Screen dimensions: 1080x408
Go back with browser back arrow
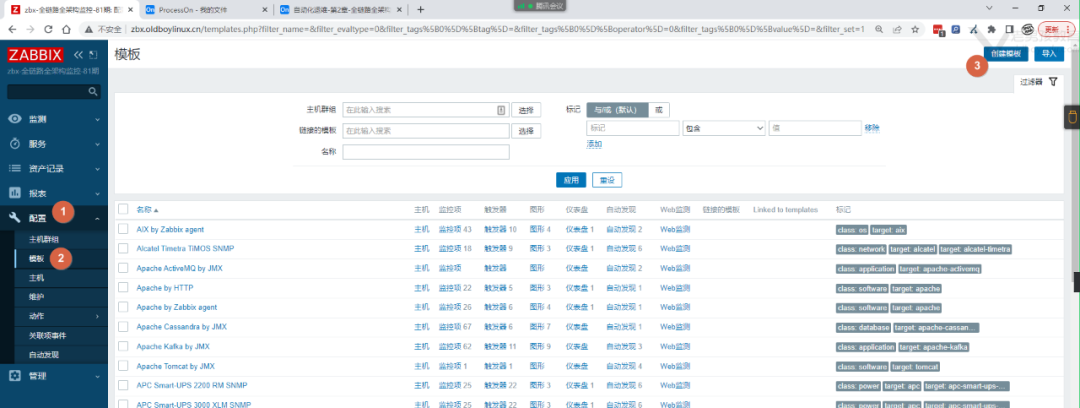[x=12, y=30]
